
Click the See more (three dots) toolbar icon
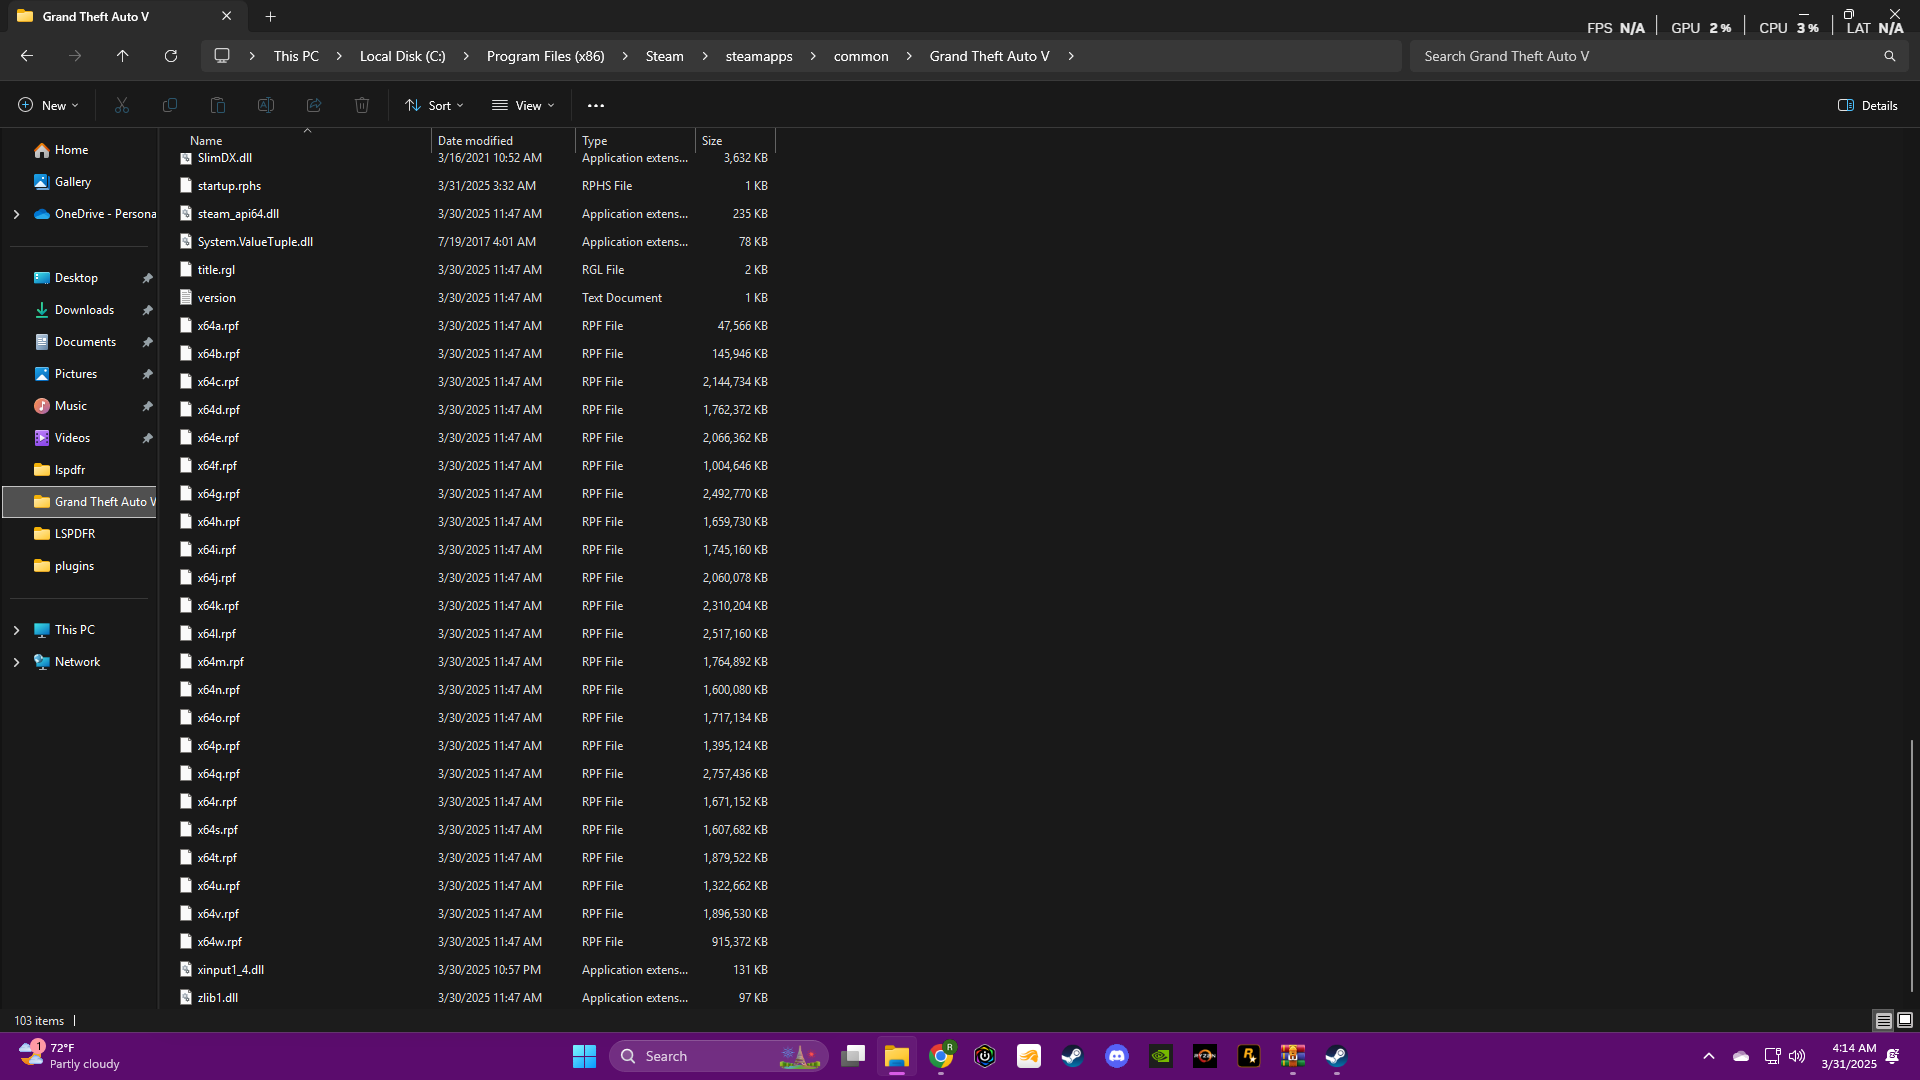596,105
